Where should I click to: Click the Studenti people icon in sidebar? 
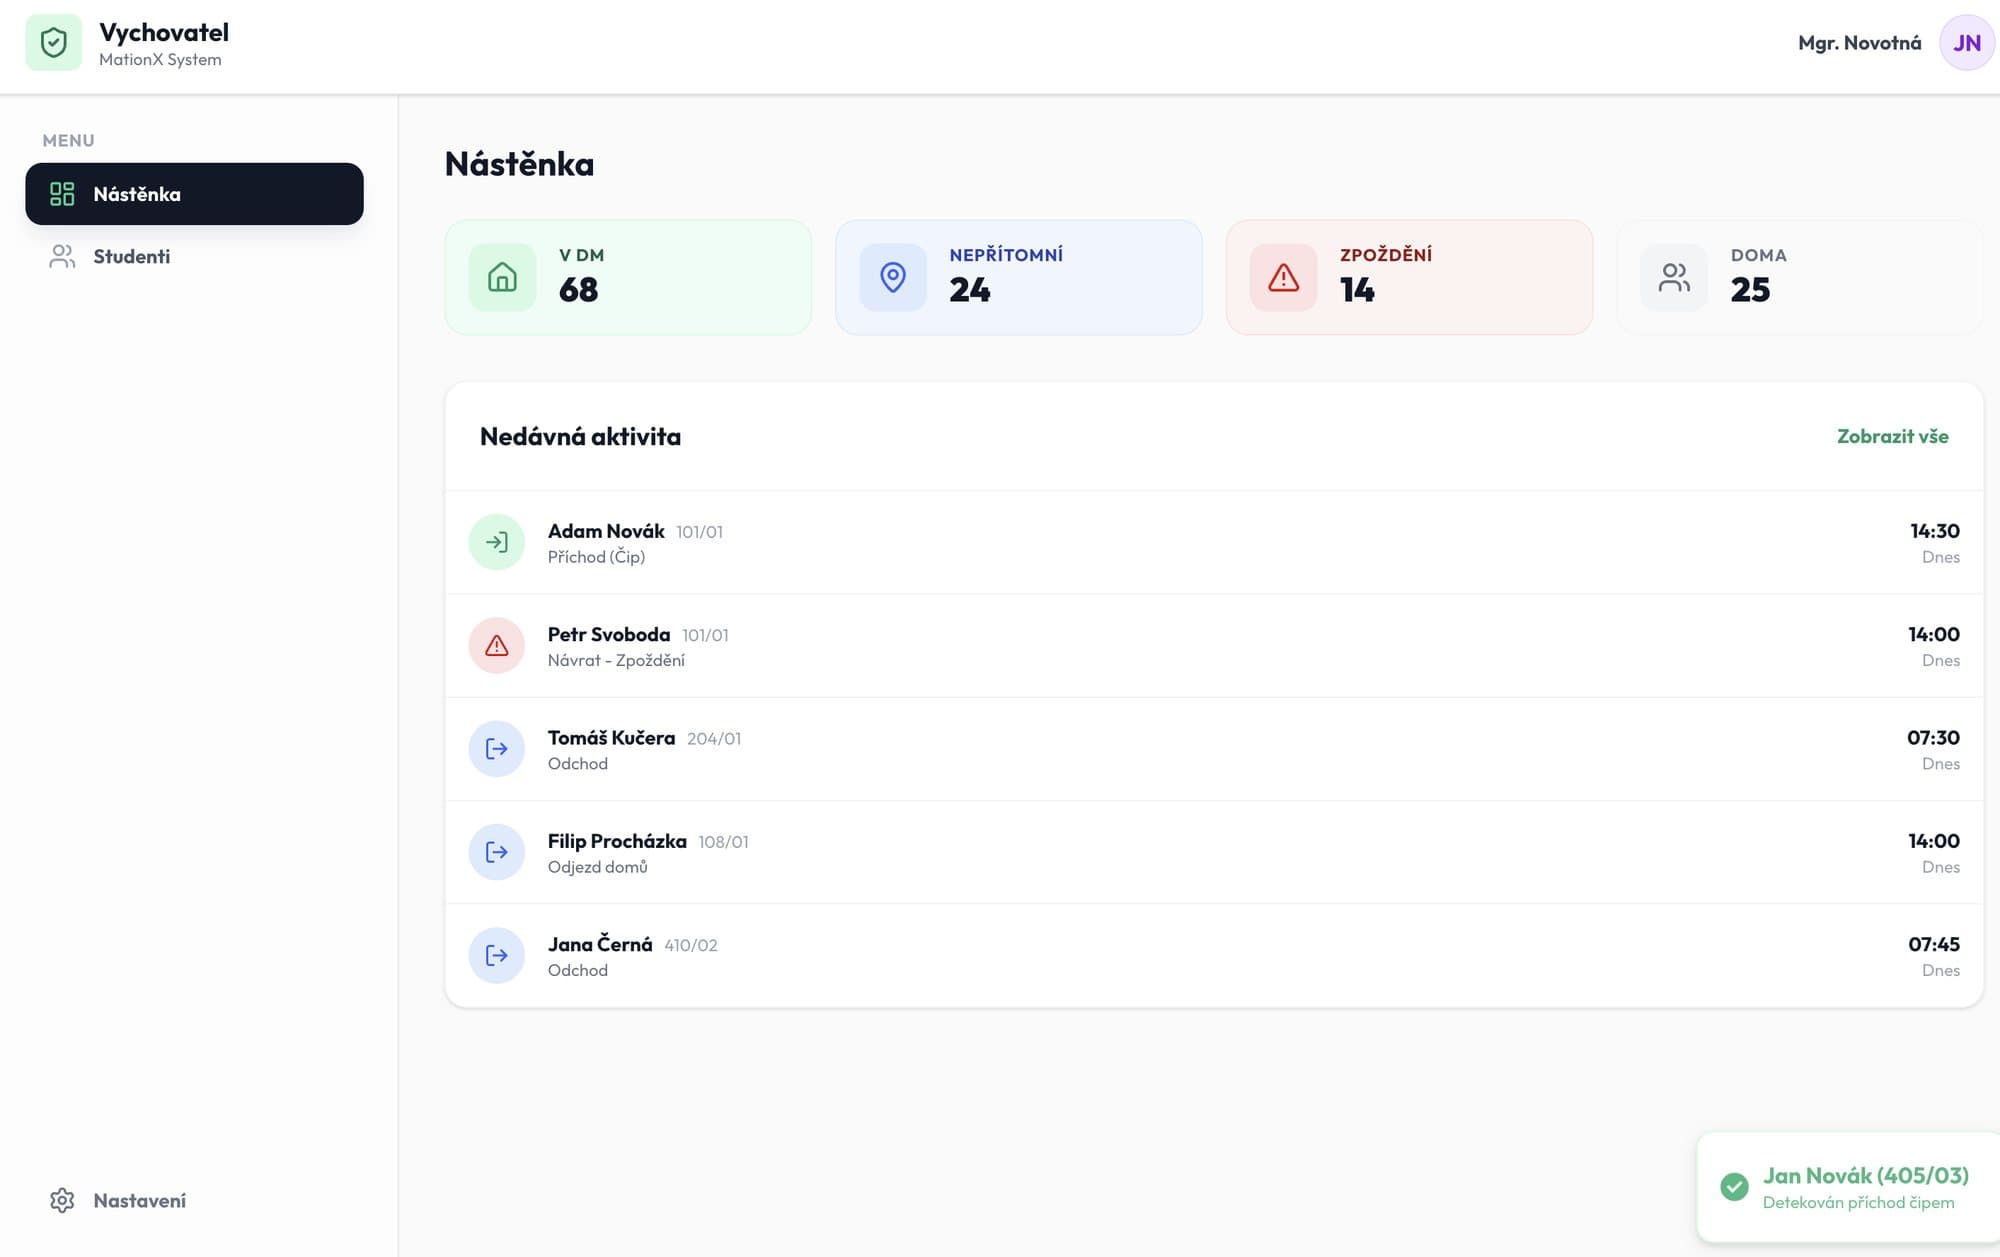[62, 257]
